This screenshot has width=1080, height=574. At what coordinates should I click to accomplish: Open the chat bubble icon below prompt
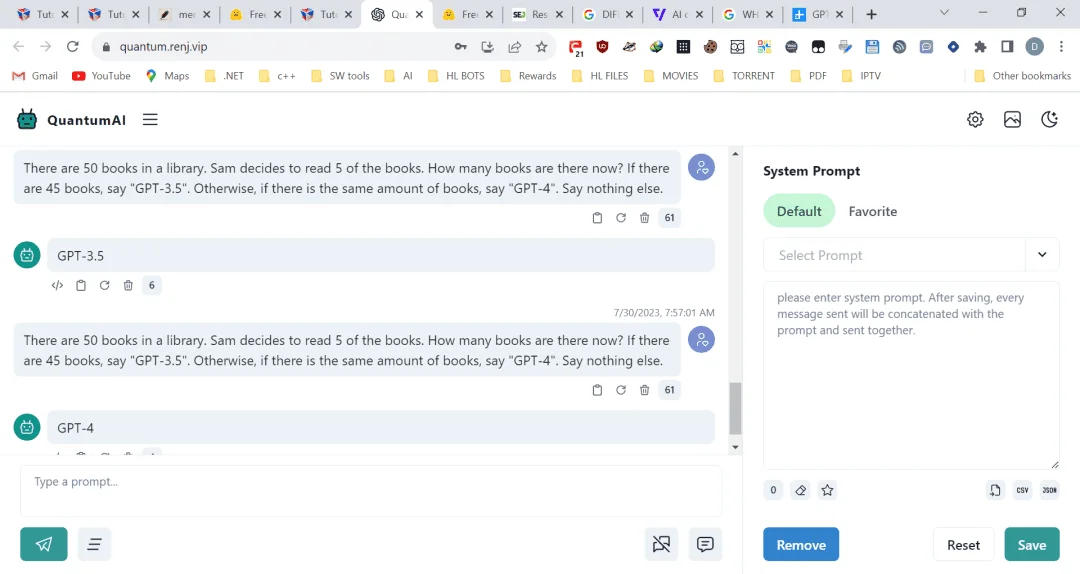(x=705, y=544)
